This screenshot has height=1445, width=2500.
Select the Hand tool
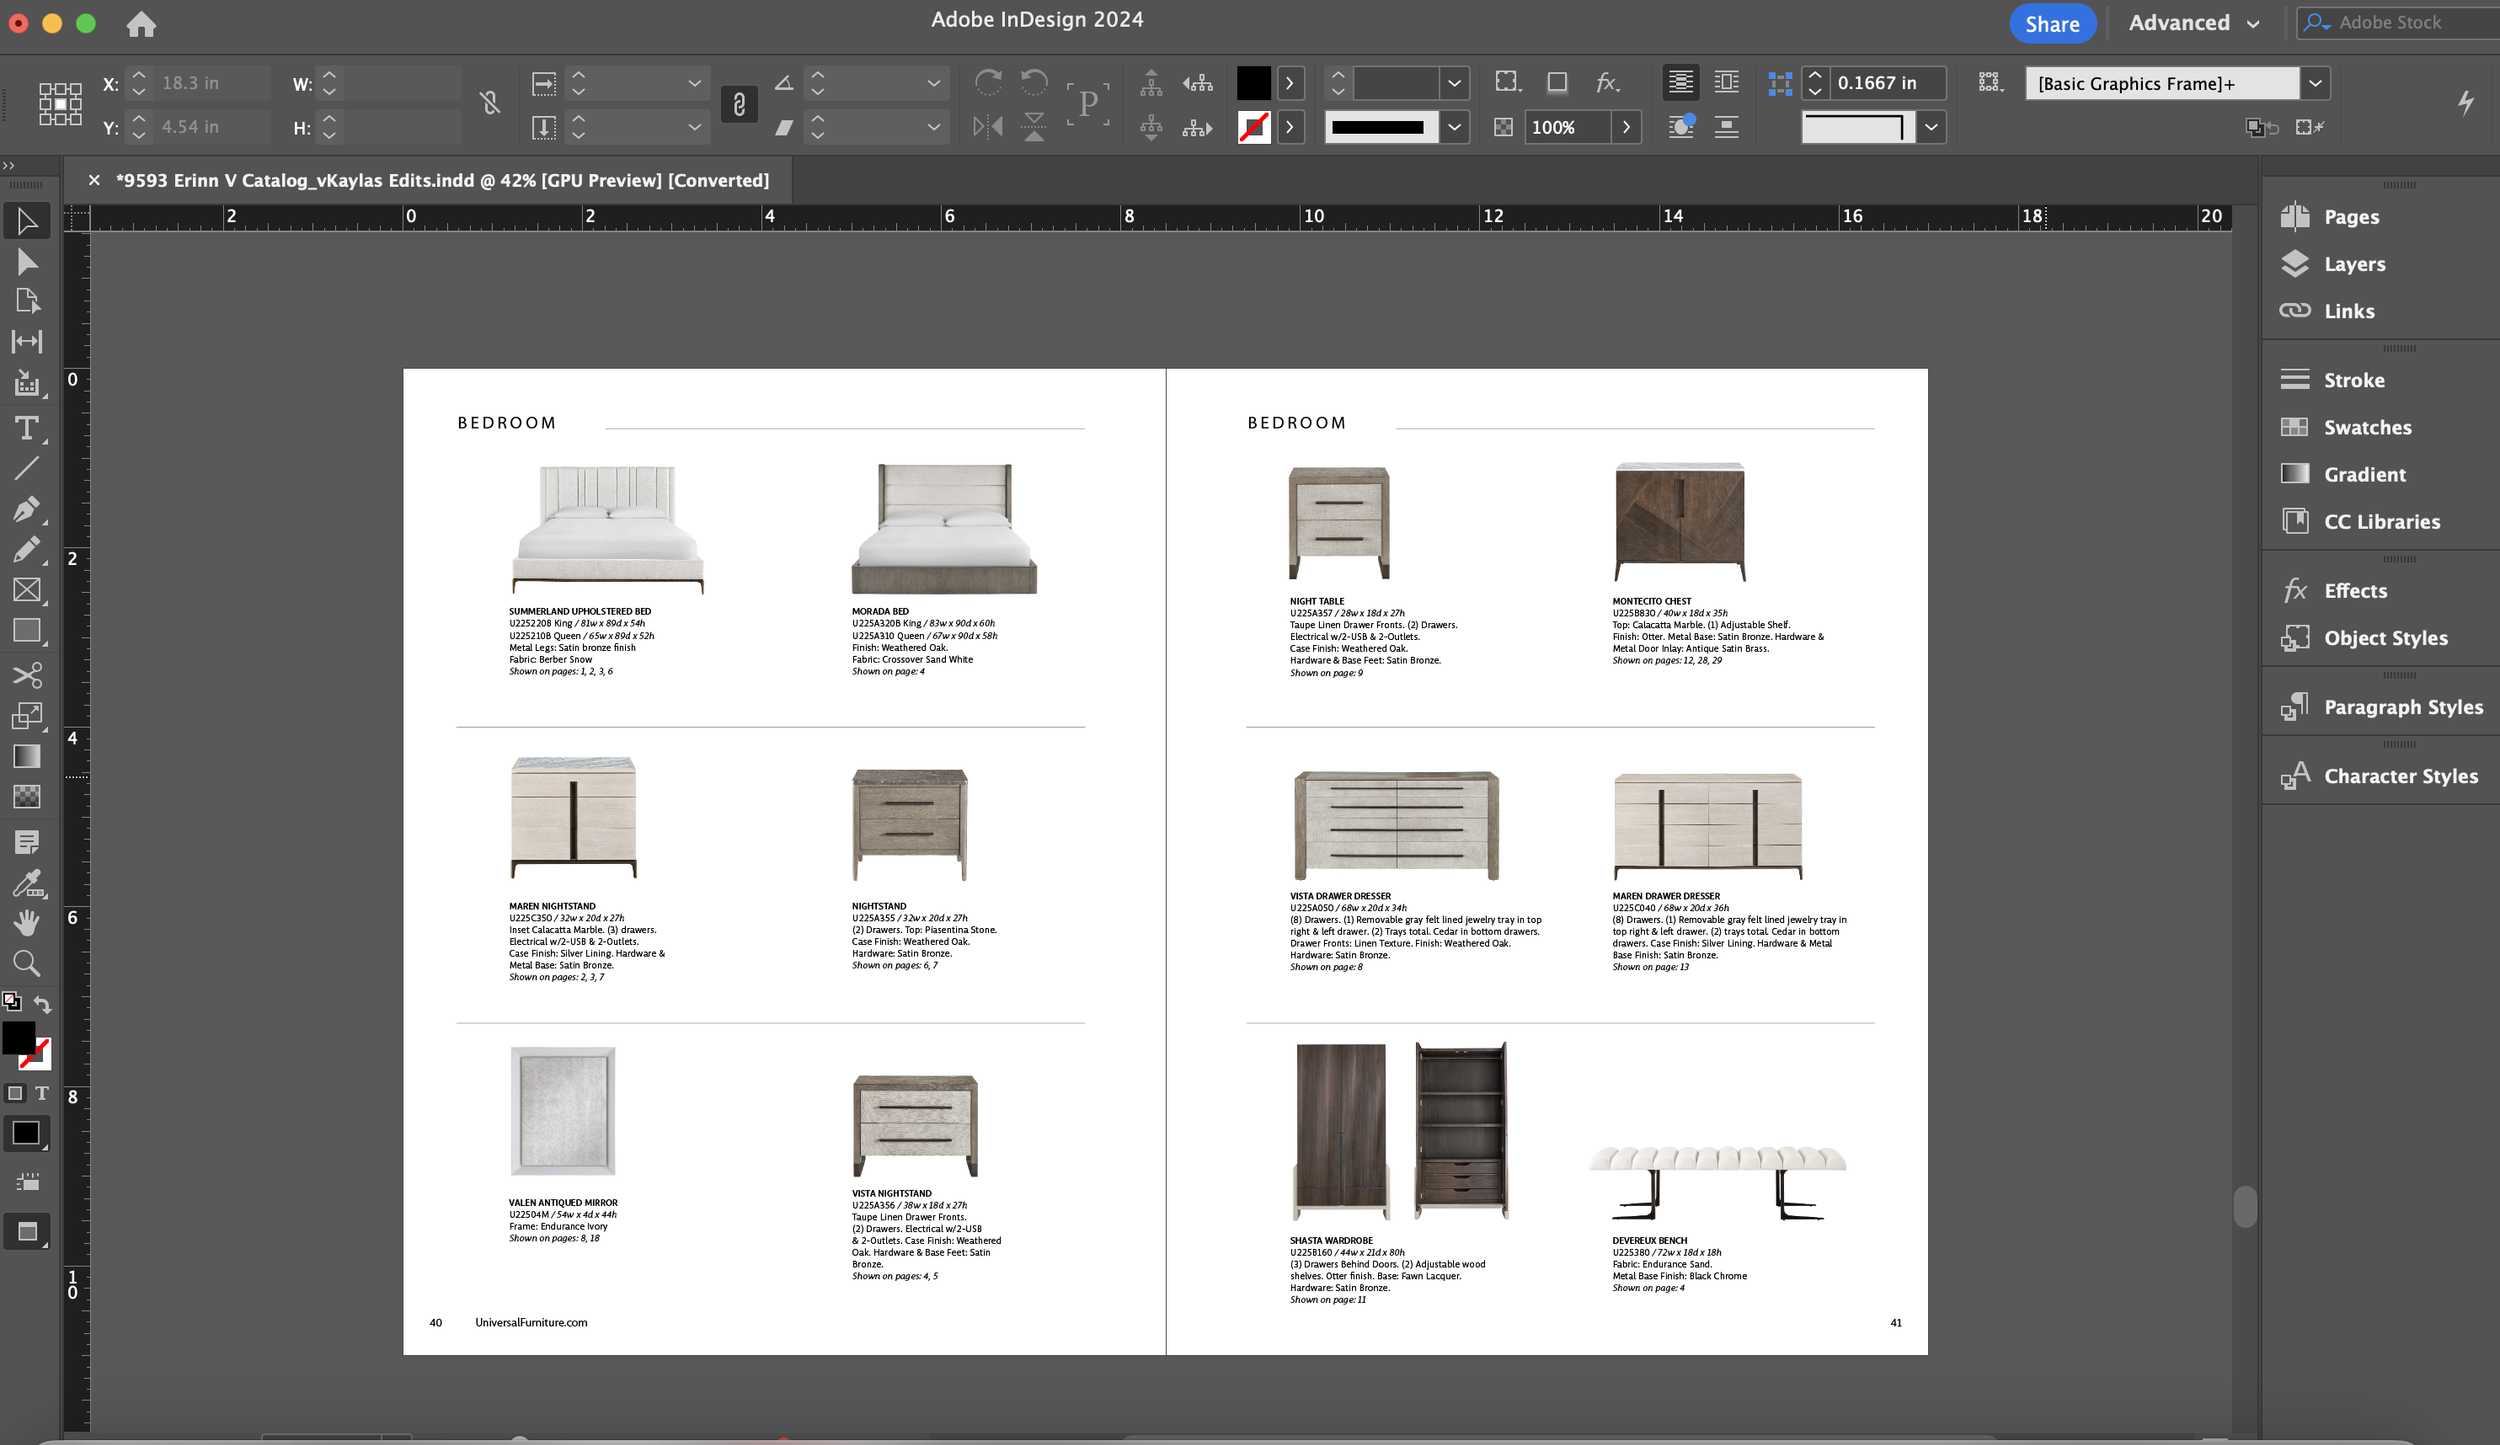click(x=27, y=922)
